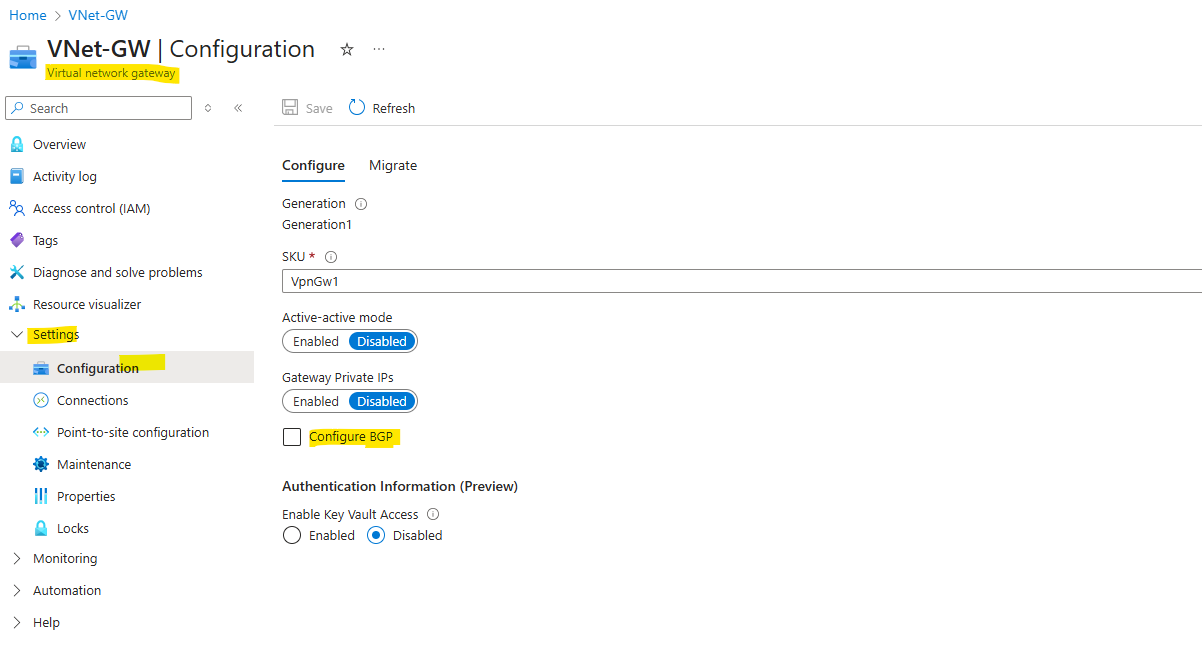Check the Configure BGP checkbox
The image size is (1202, 656).
(x=292, y=437)
